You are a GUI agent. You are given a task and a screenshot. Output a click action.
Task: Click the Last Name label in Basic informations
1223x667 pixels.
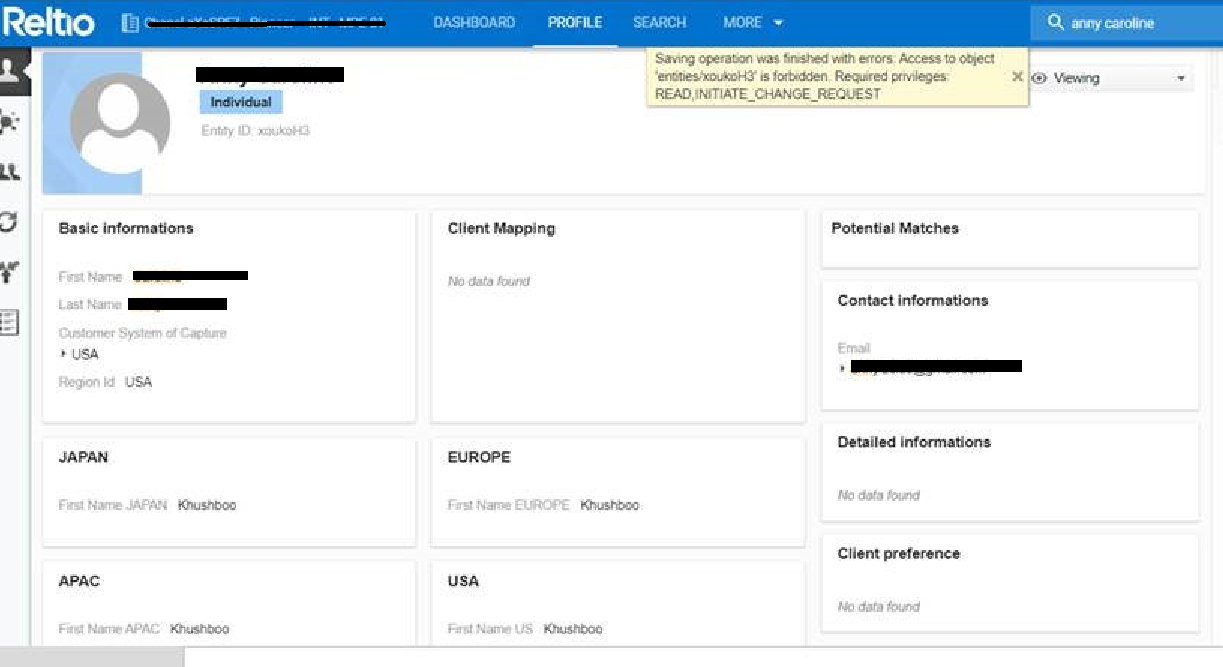[x=90, y=304]
